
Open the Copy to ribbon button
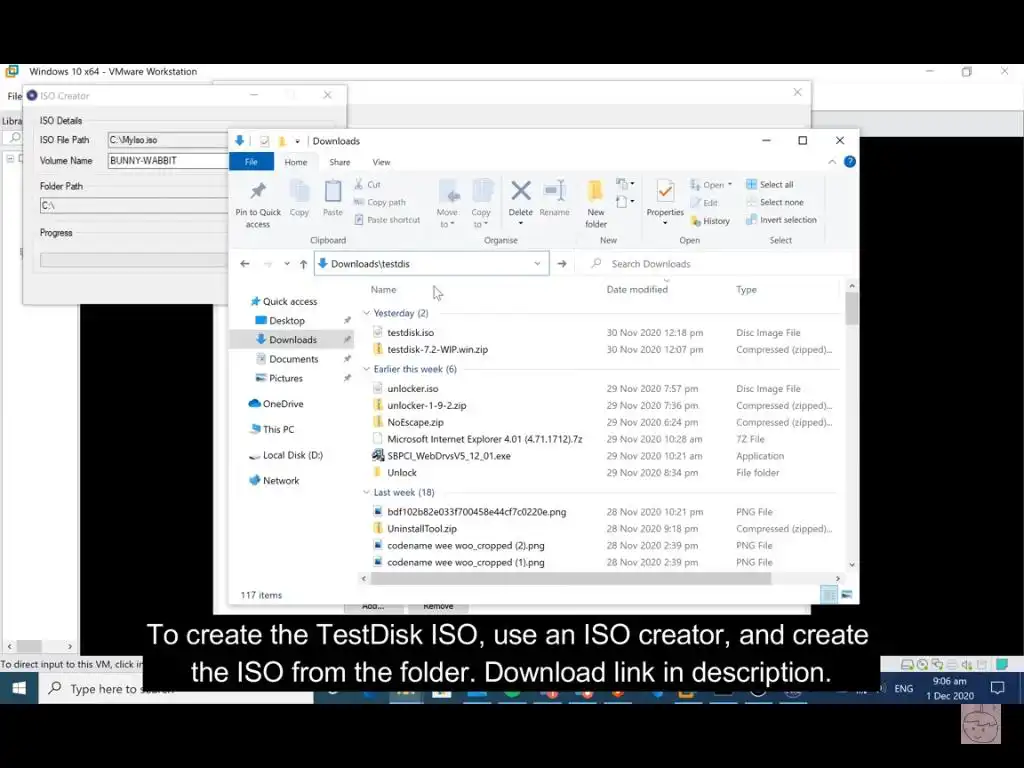click(x=481, y=203)
